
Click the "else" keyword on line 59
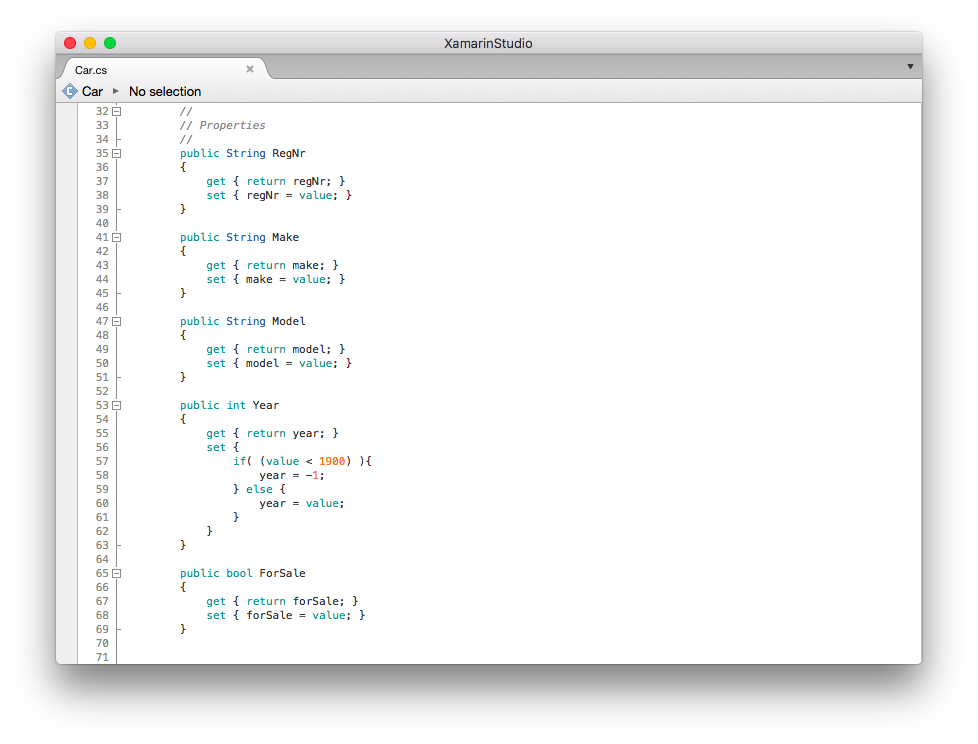click(259, 490)
